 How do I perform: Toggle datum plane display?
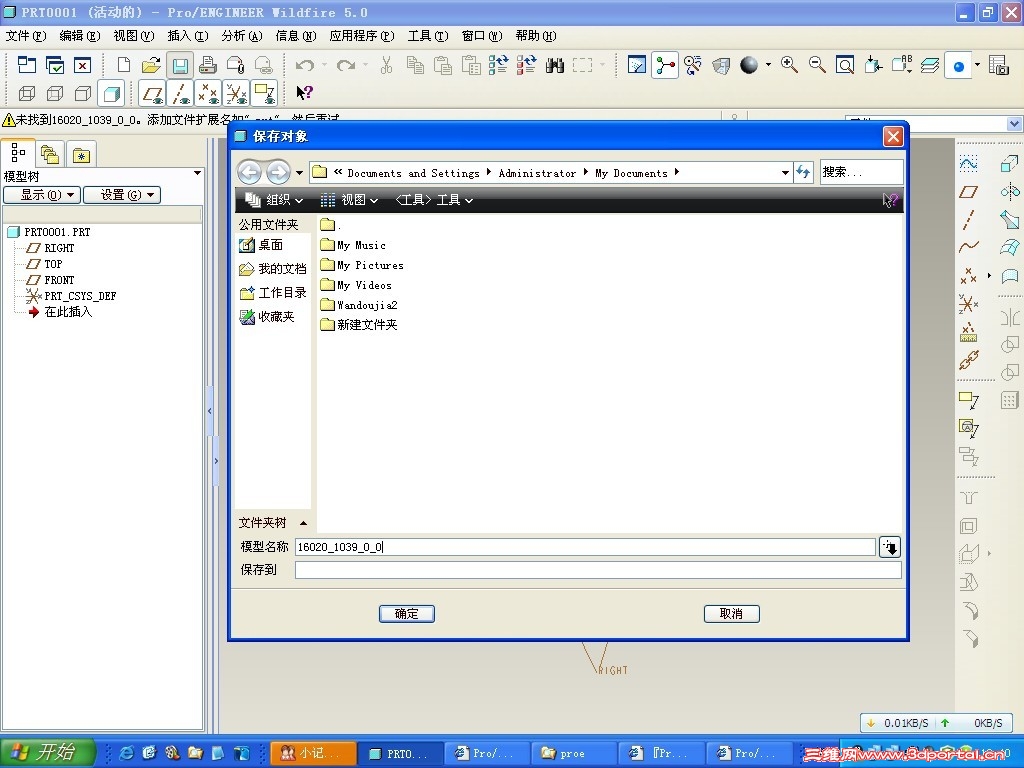click(153, 93)
